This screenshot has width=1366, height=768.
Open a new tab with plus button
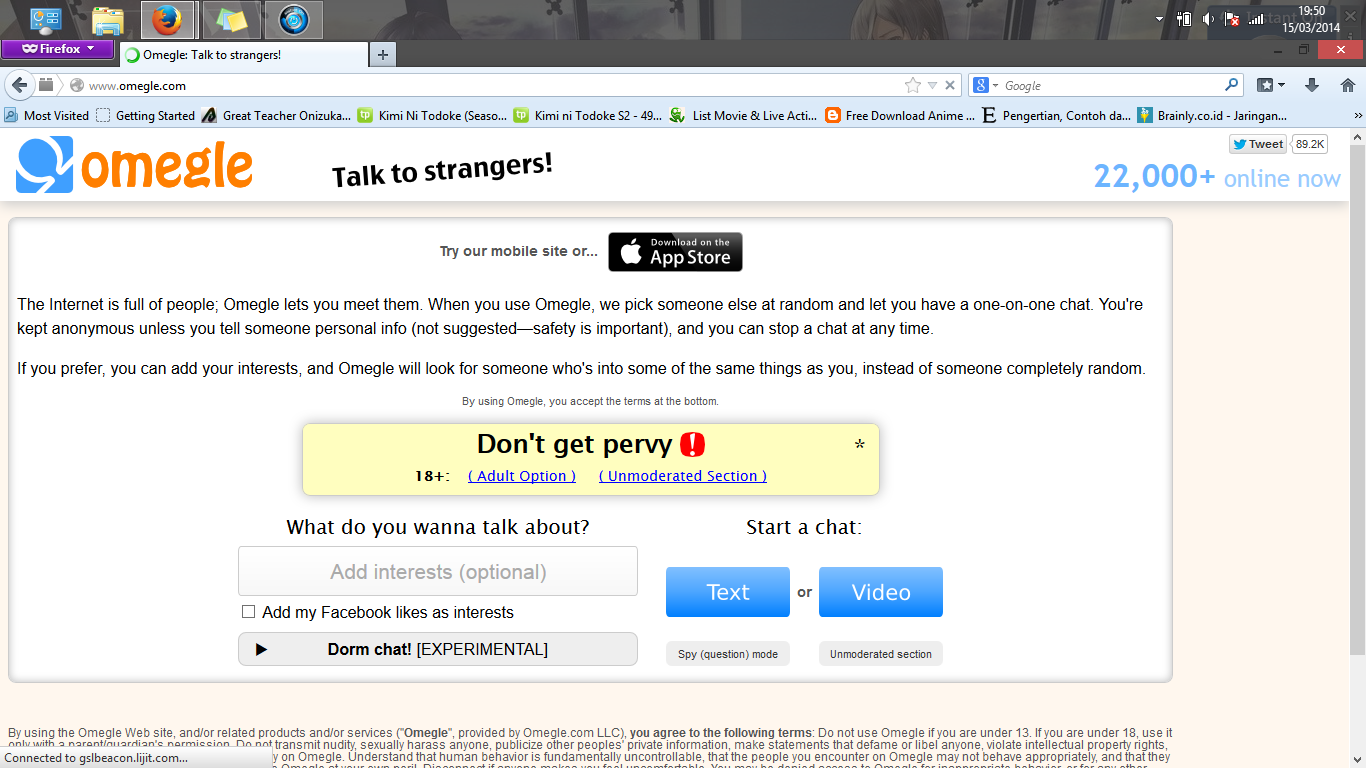(x=383, y=55)
